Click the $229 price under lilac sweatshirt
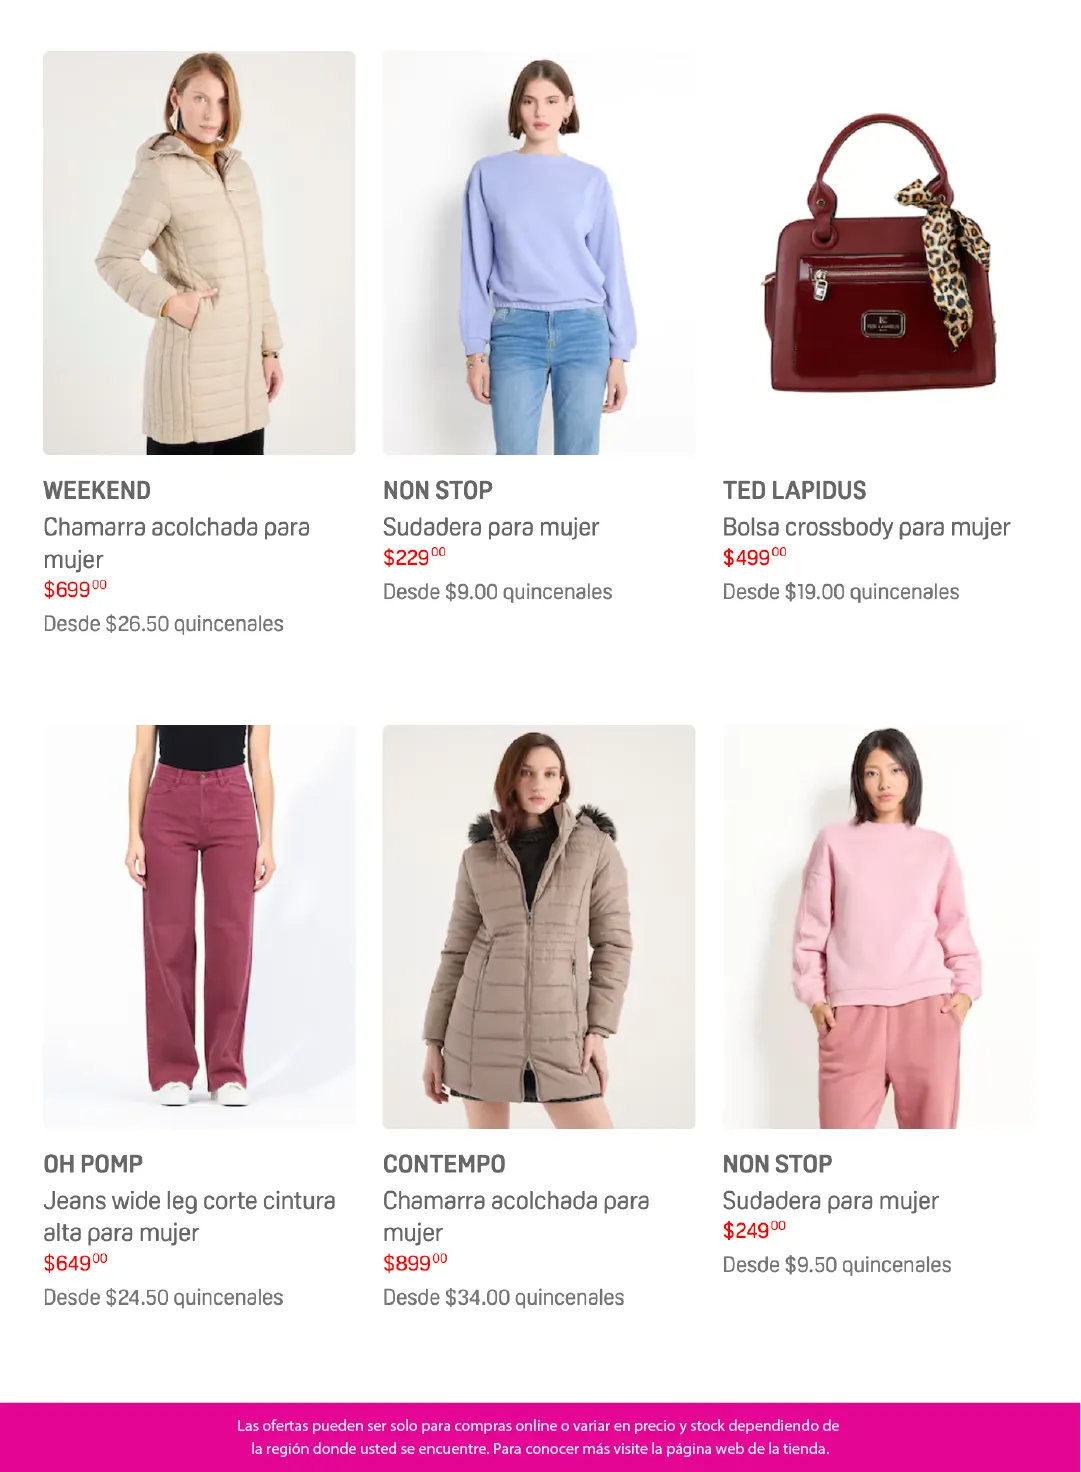The image size is (1081, 1472). [414, 557]
